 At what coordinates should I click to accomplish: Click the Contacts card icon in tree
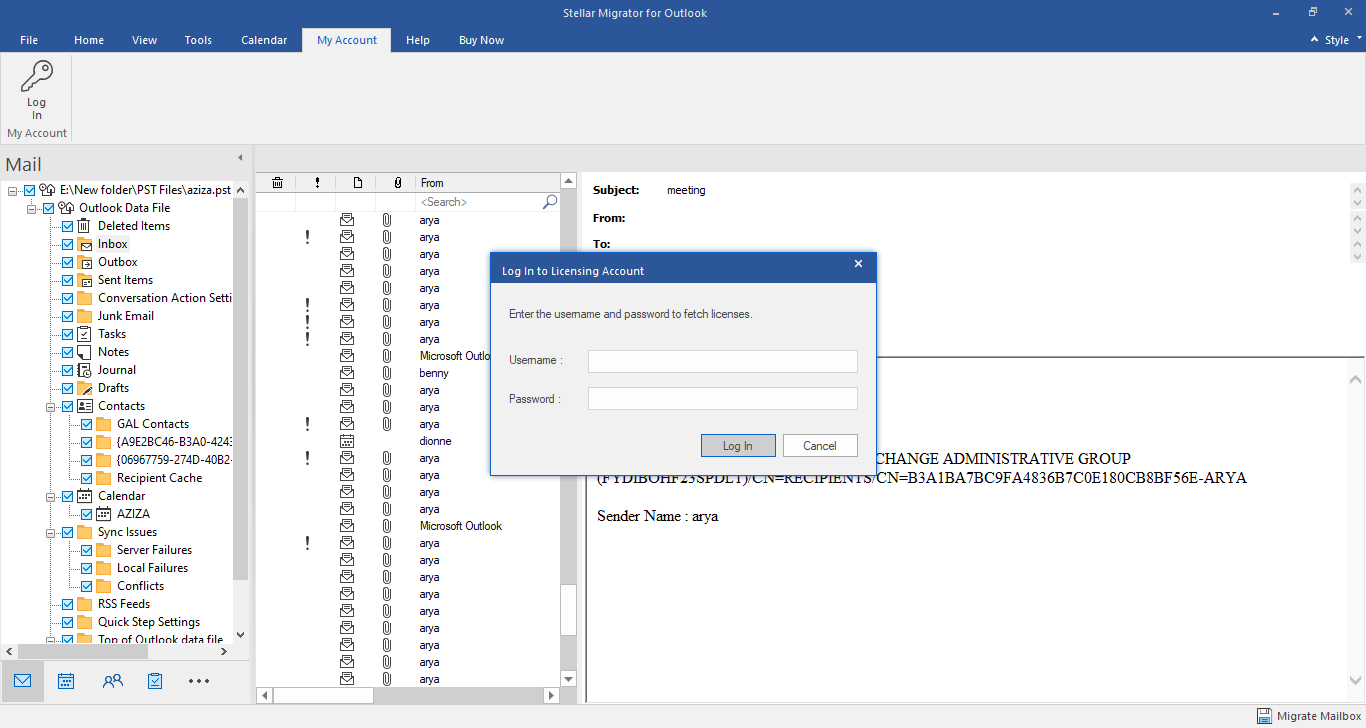click(85, 406)
